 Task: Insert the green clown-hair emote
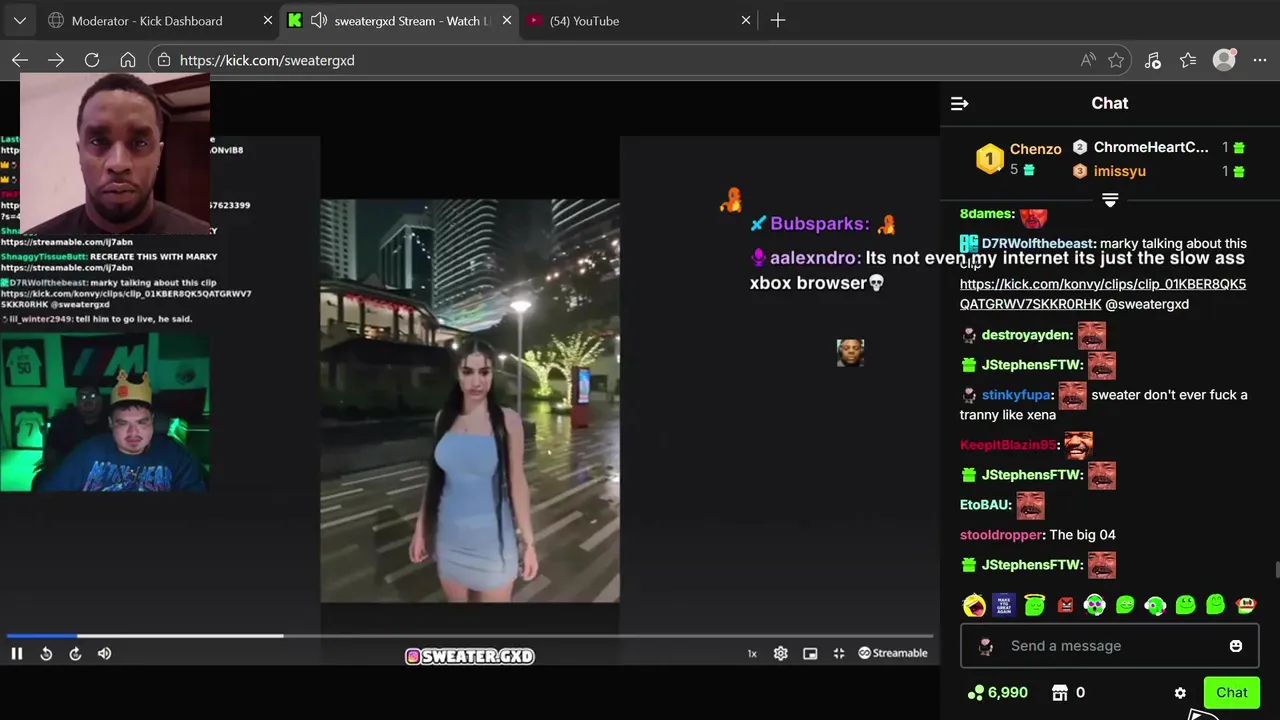[1155, 605]
